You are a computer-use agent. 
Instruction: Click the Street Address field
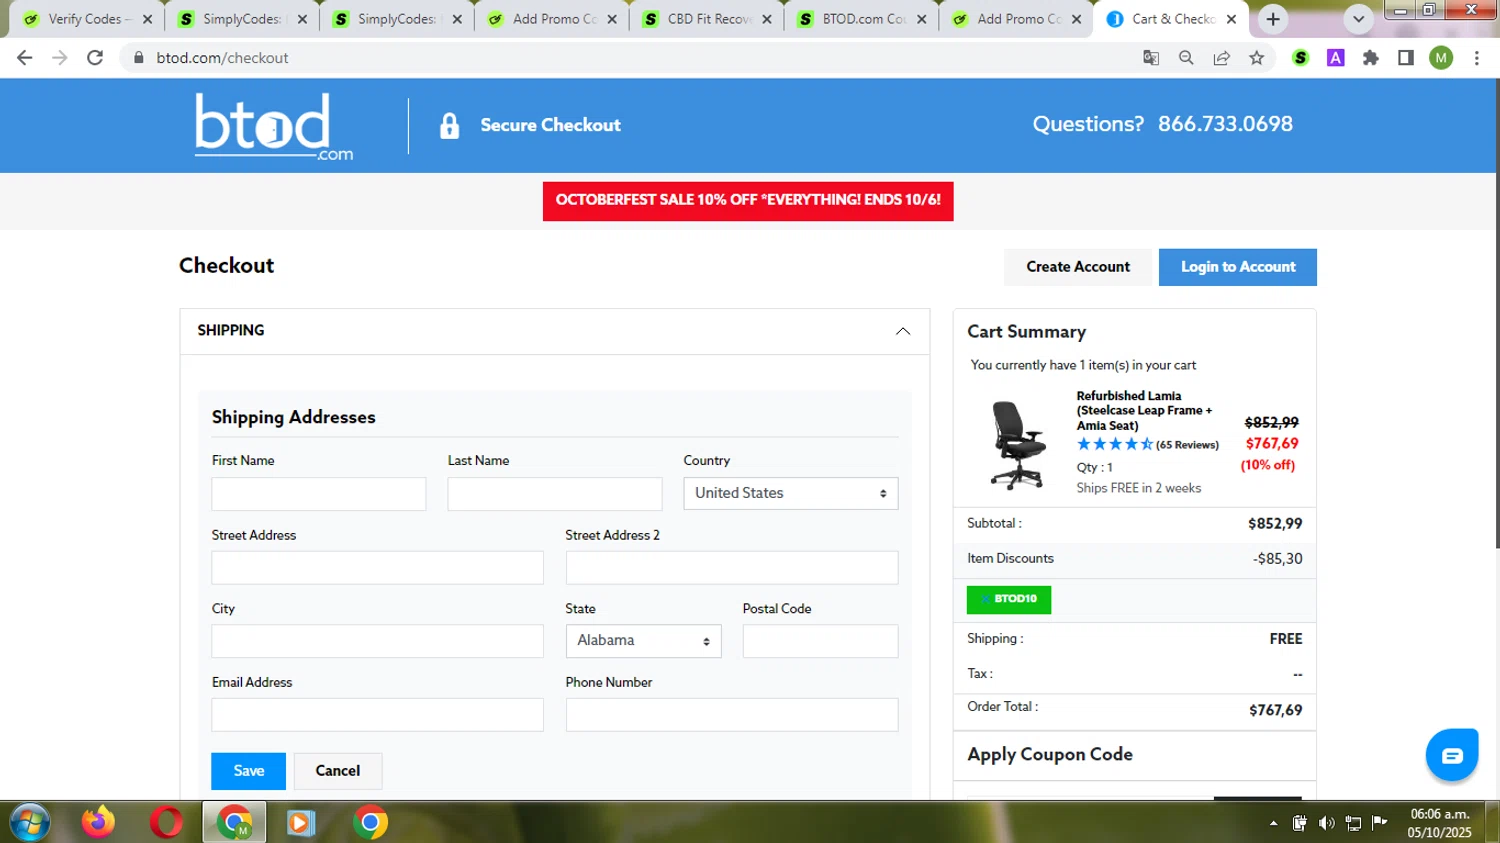[377, 568]
